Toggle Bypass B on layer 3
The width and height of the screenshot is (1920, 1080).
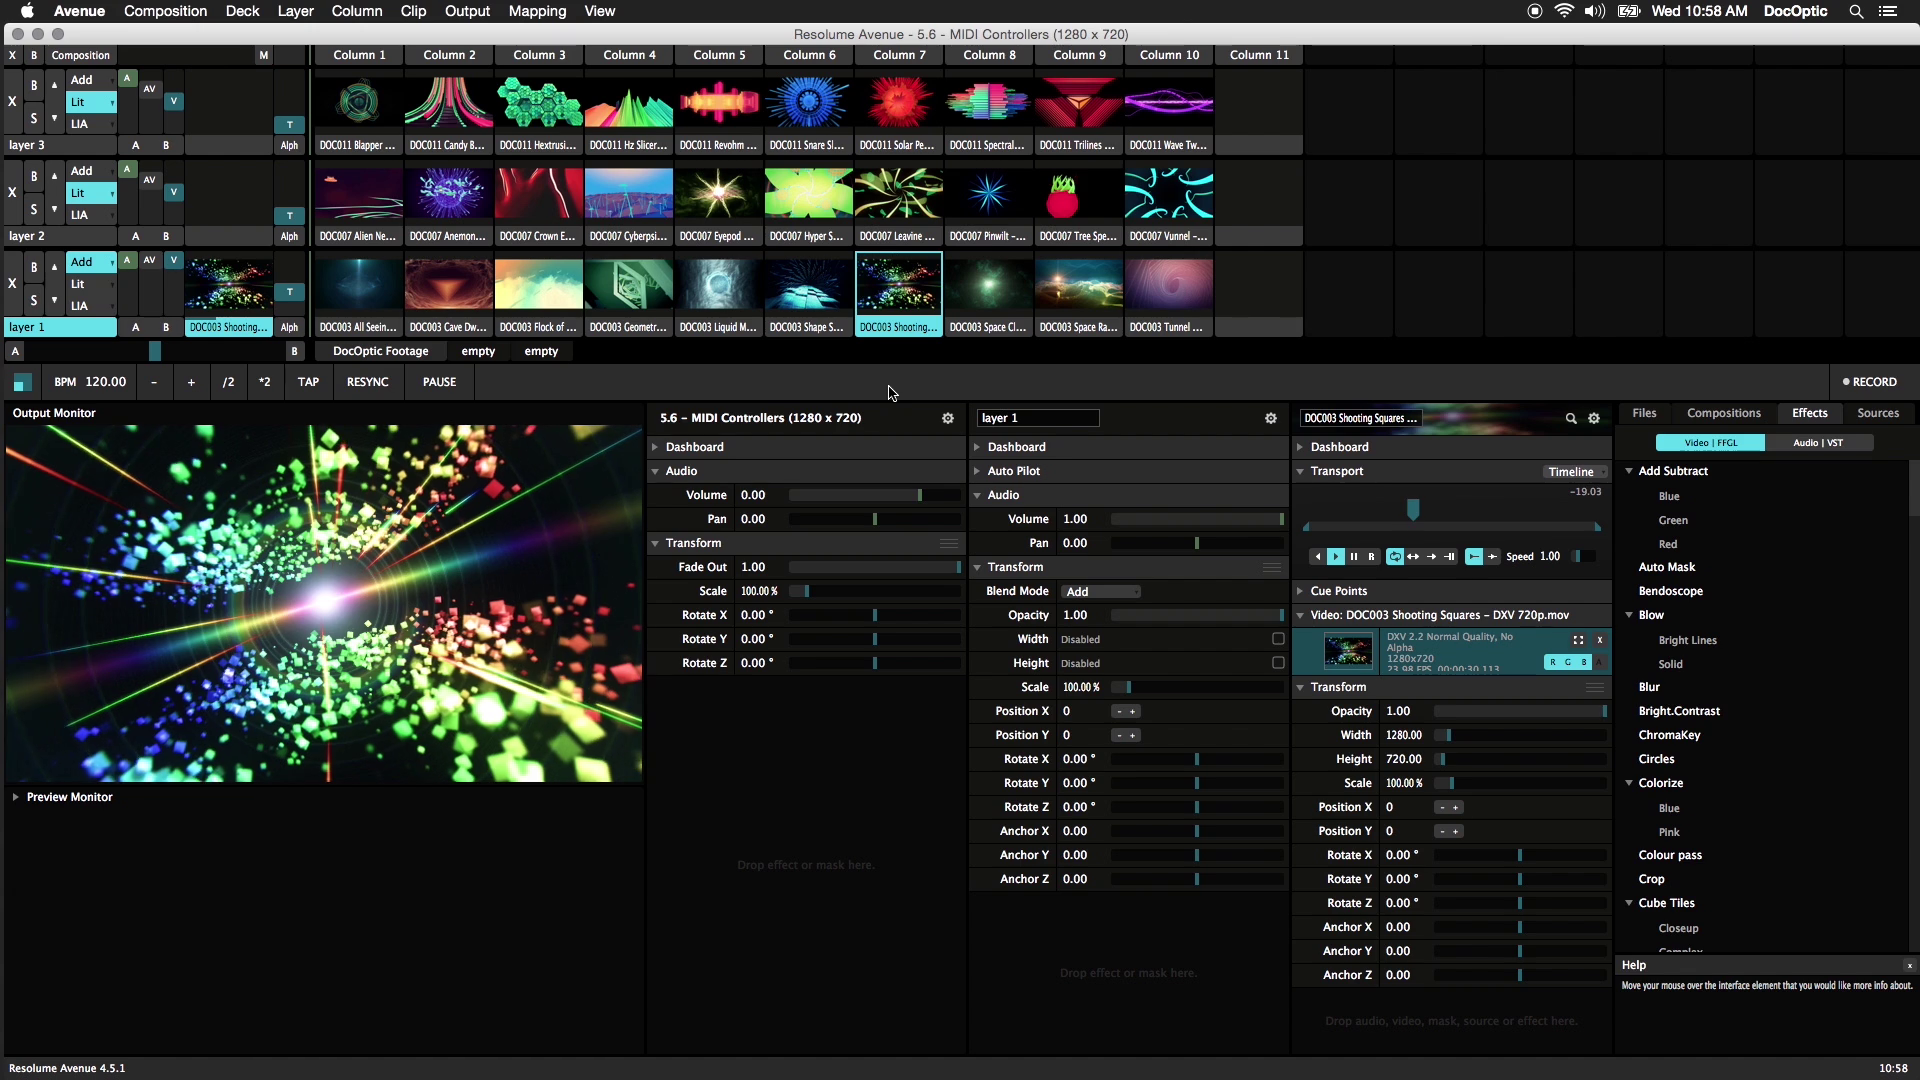tap(34, 85)
